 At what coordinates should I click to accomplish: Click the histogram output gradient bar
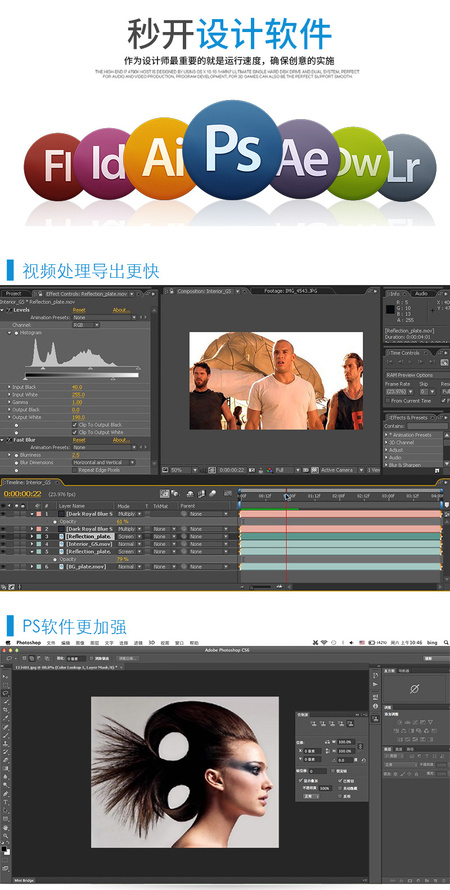click(82, 375)
